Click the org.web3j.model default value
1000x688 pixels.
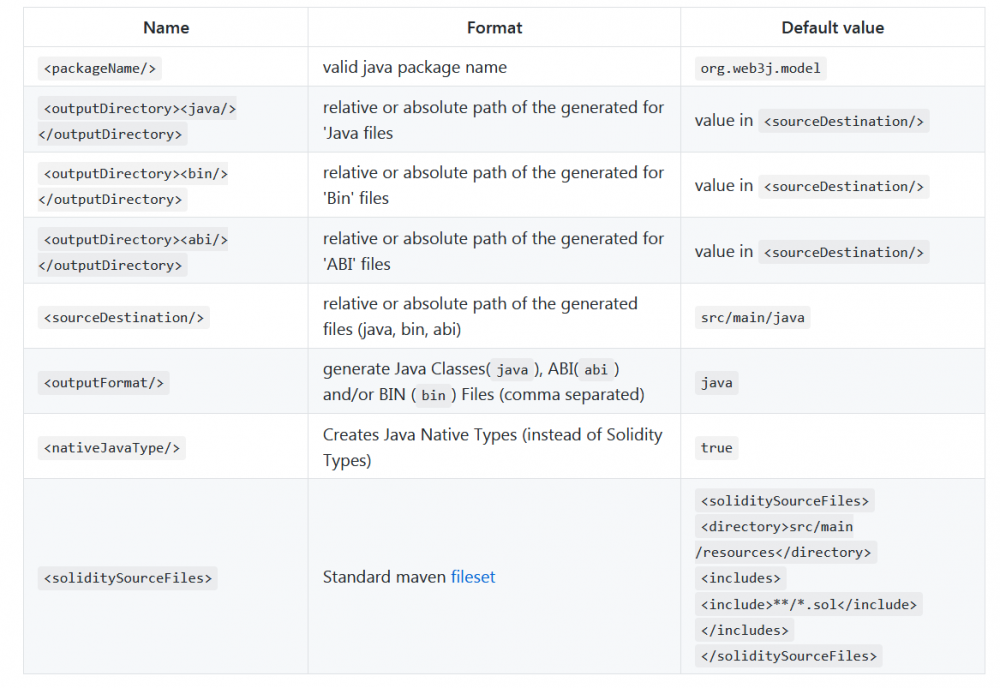point(762,68)
